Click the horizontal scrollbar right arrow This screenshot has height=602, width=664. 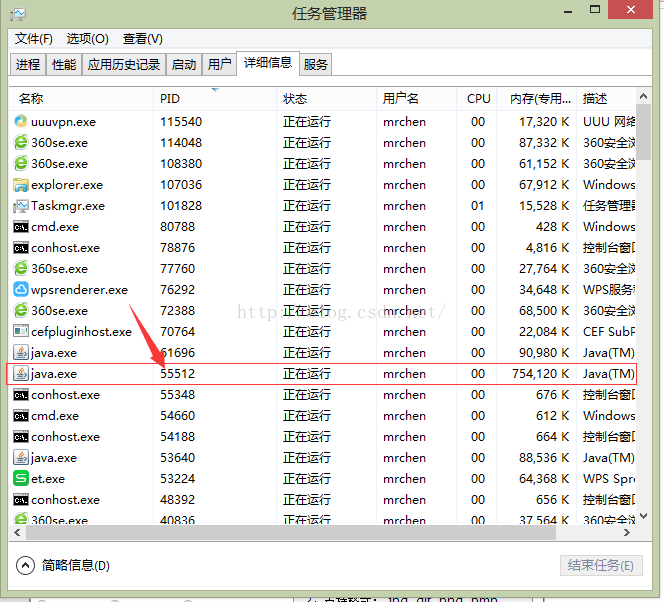click(627, 533)
